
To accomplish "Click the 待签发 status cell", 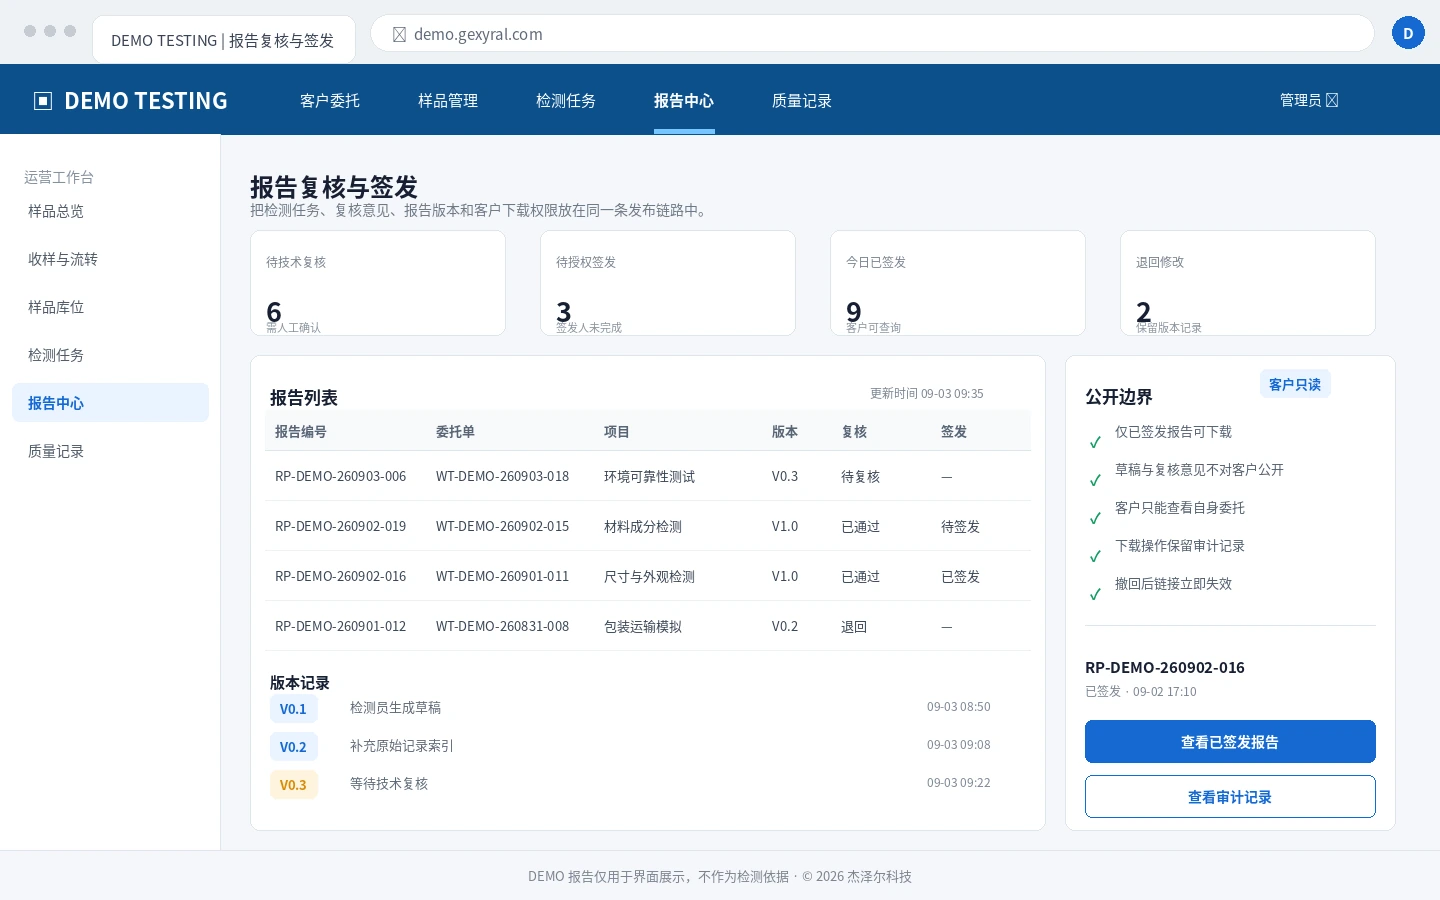I will (x=960, y=526).
